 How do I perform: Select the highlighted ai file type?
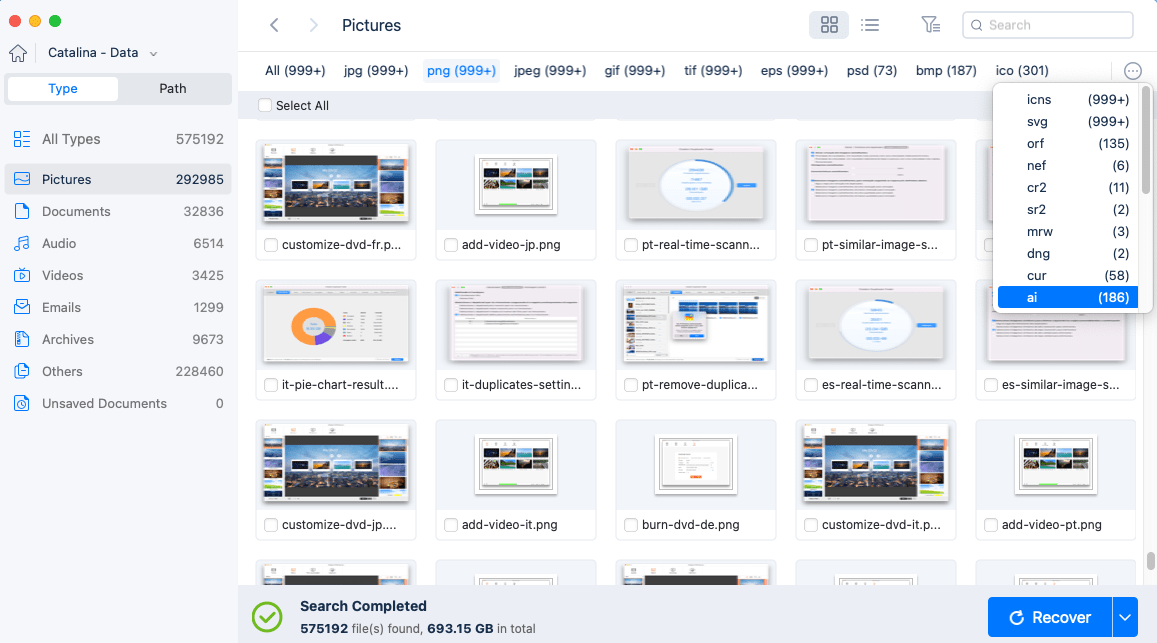[x=1068, y=298]
